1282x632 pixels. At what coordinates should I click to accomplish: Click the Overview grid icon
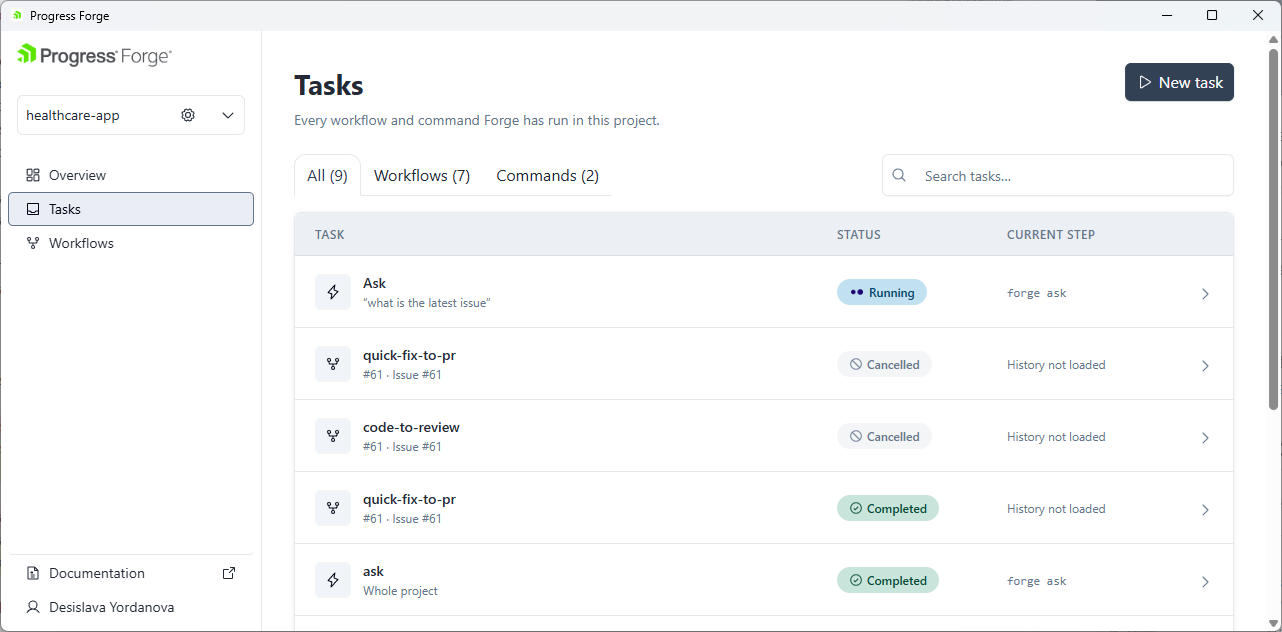click(33, 175)
